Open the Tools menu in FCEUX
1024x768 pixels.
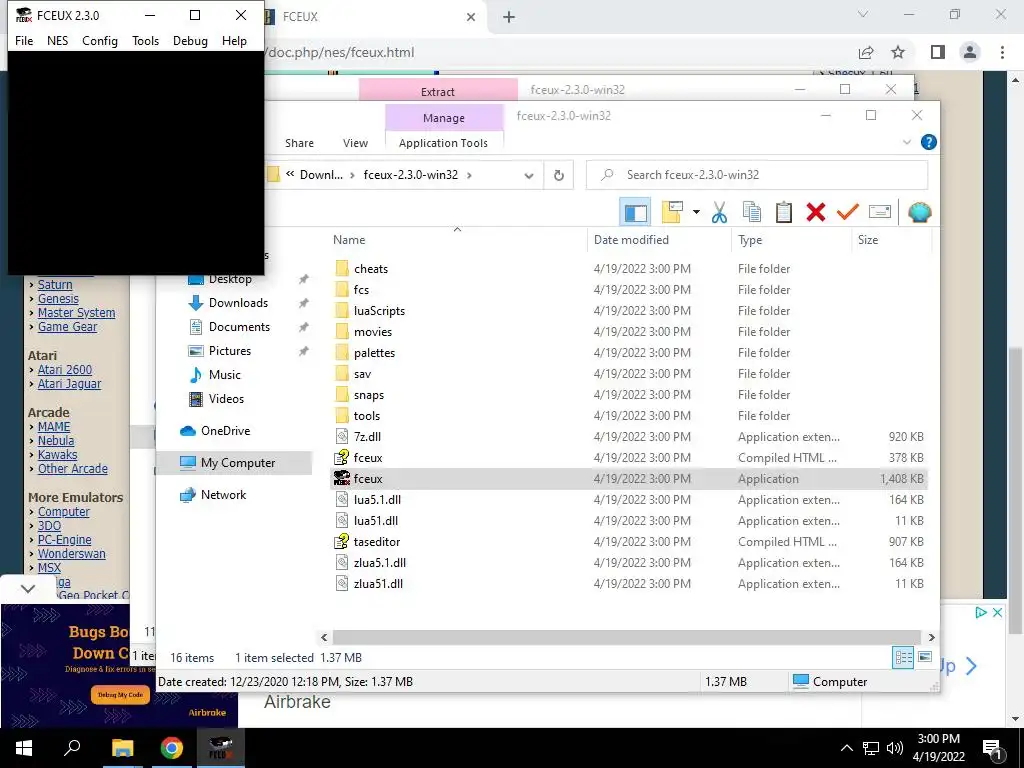146,40
